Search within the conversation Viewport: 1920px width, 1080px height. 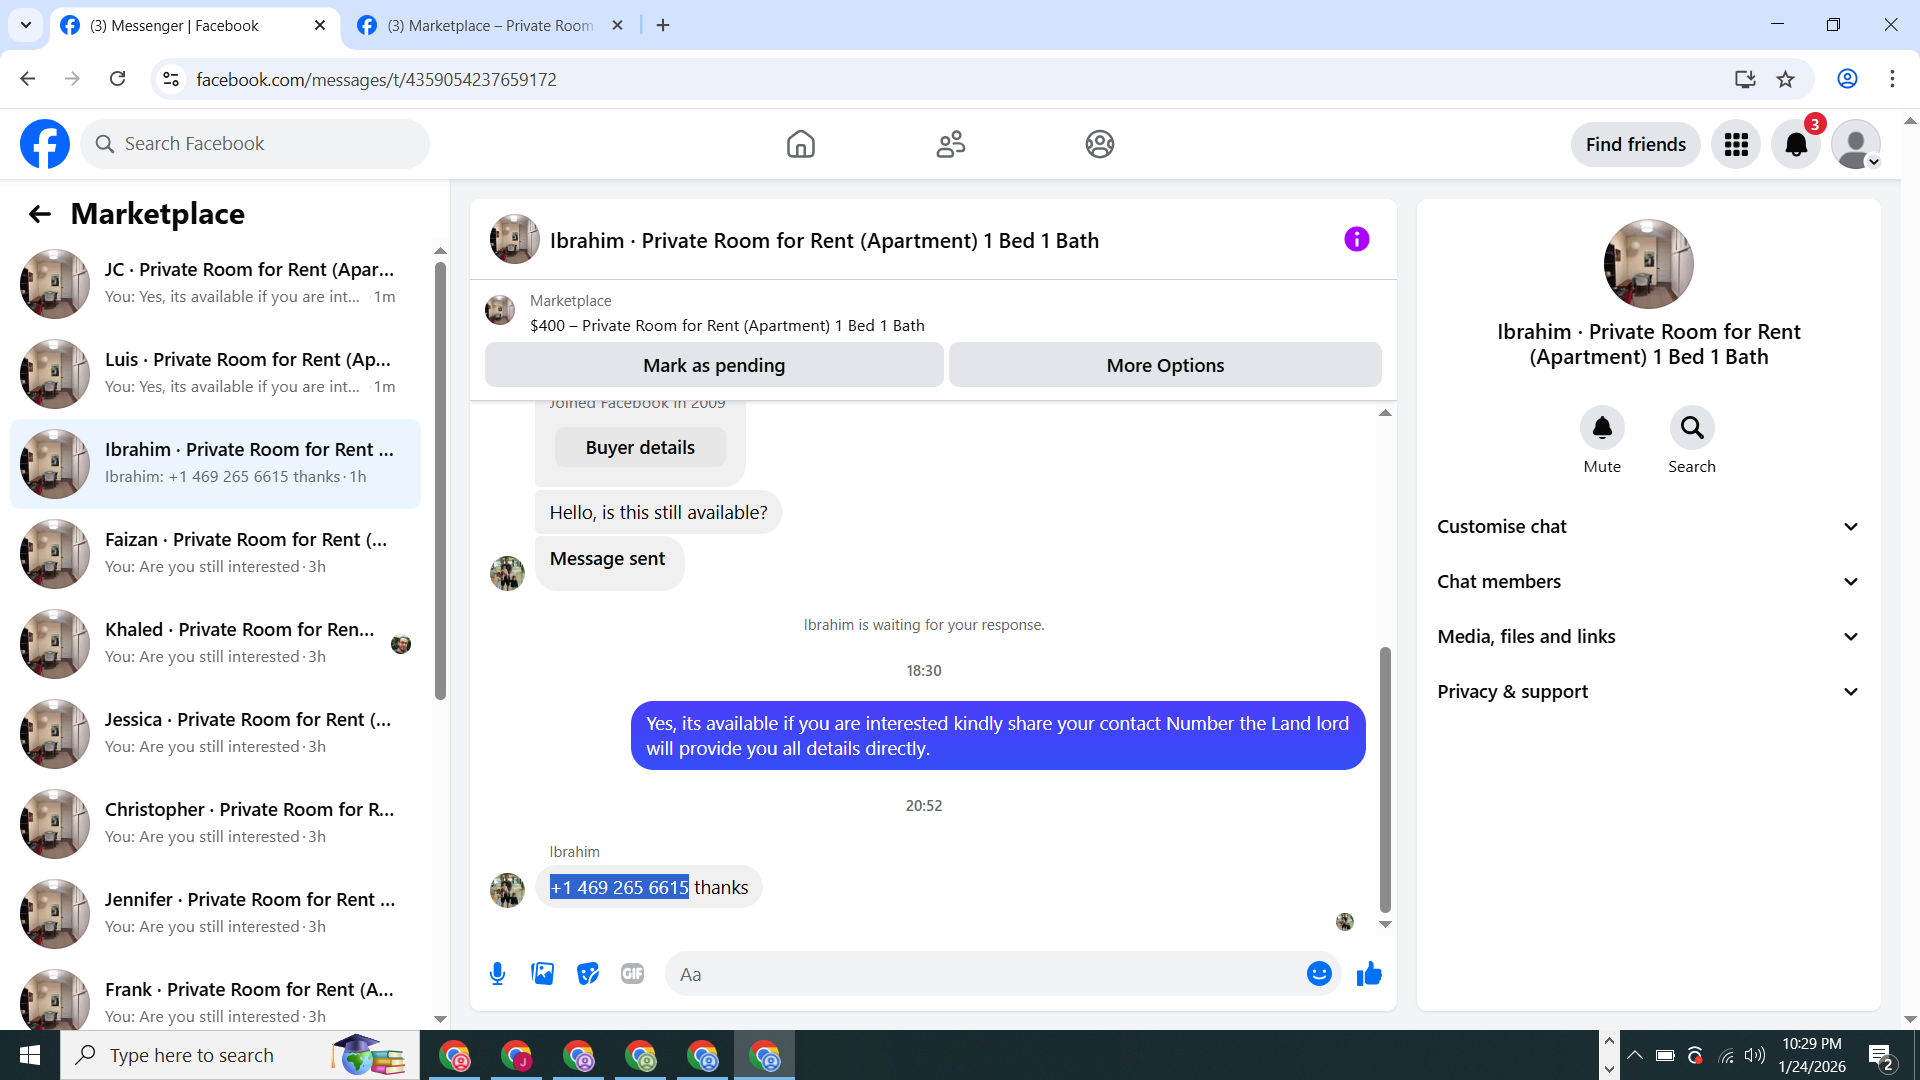[1692, 428]
